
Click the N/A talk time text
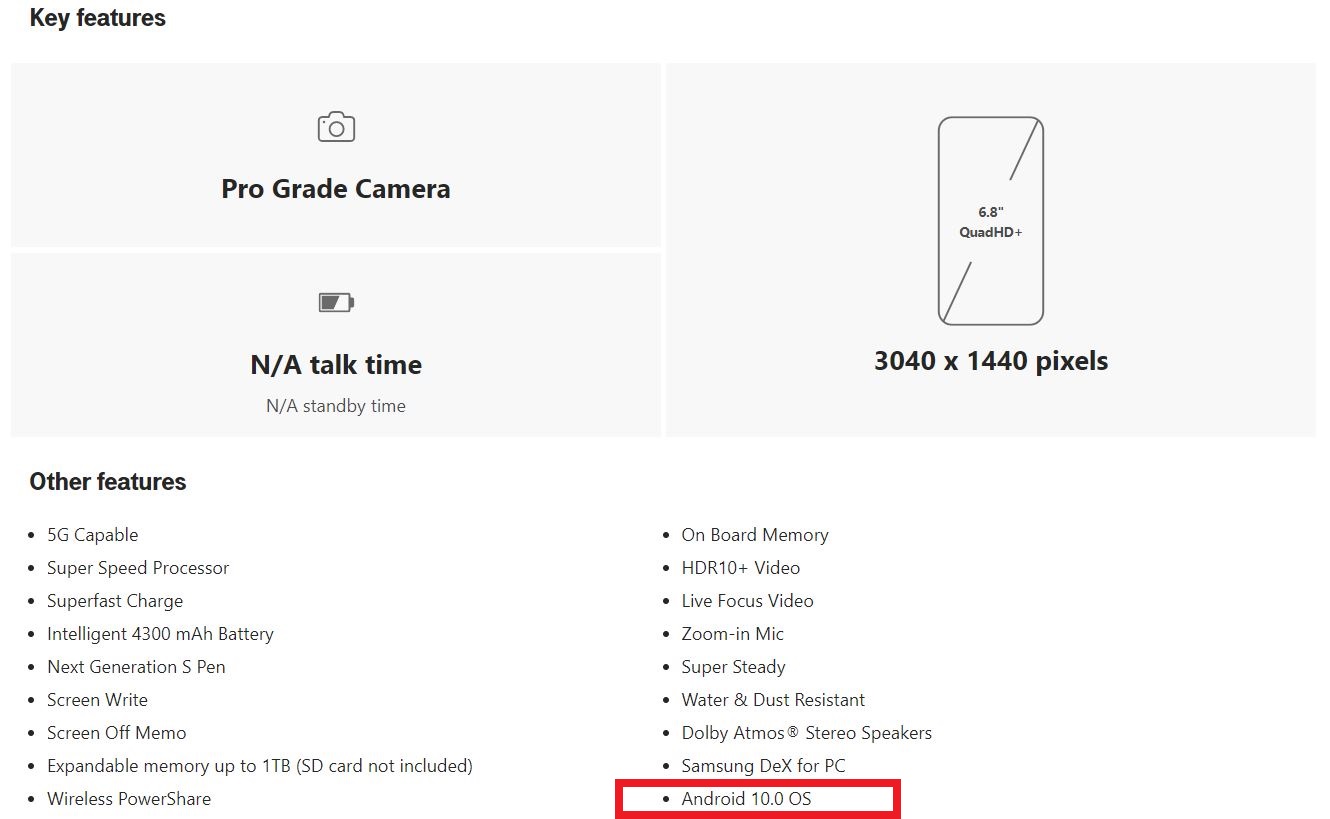tap(336, 365)
